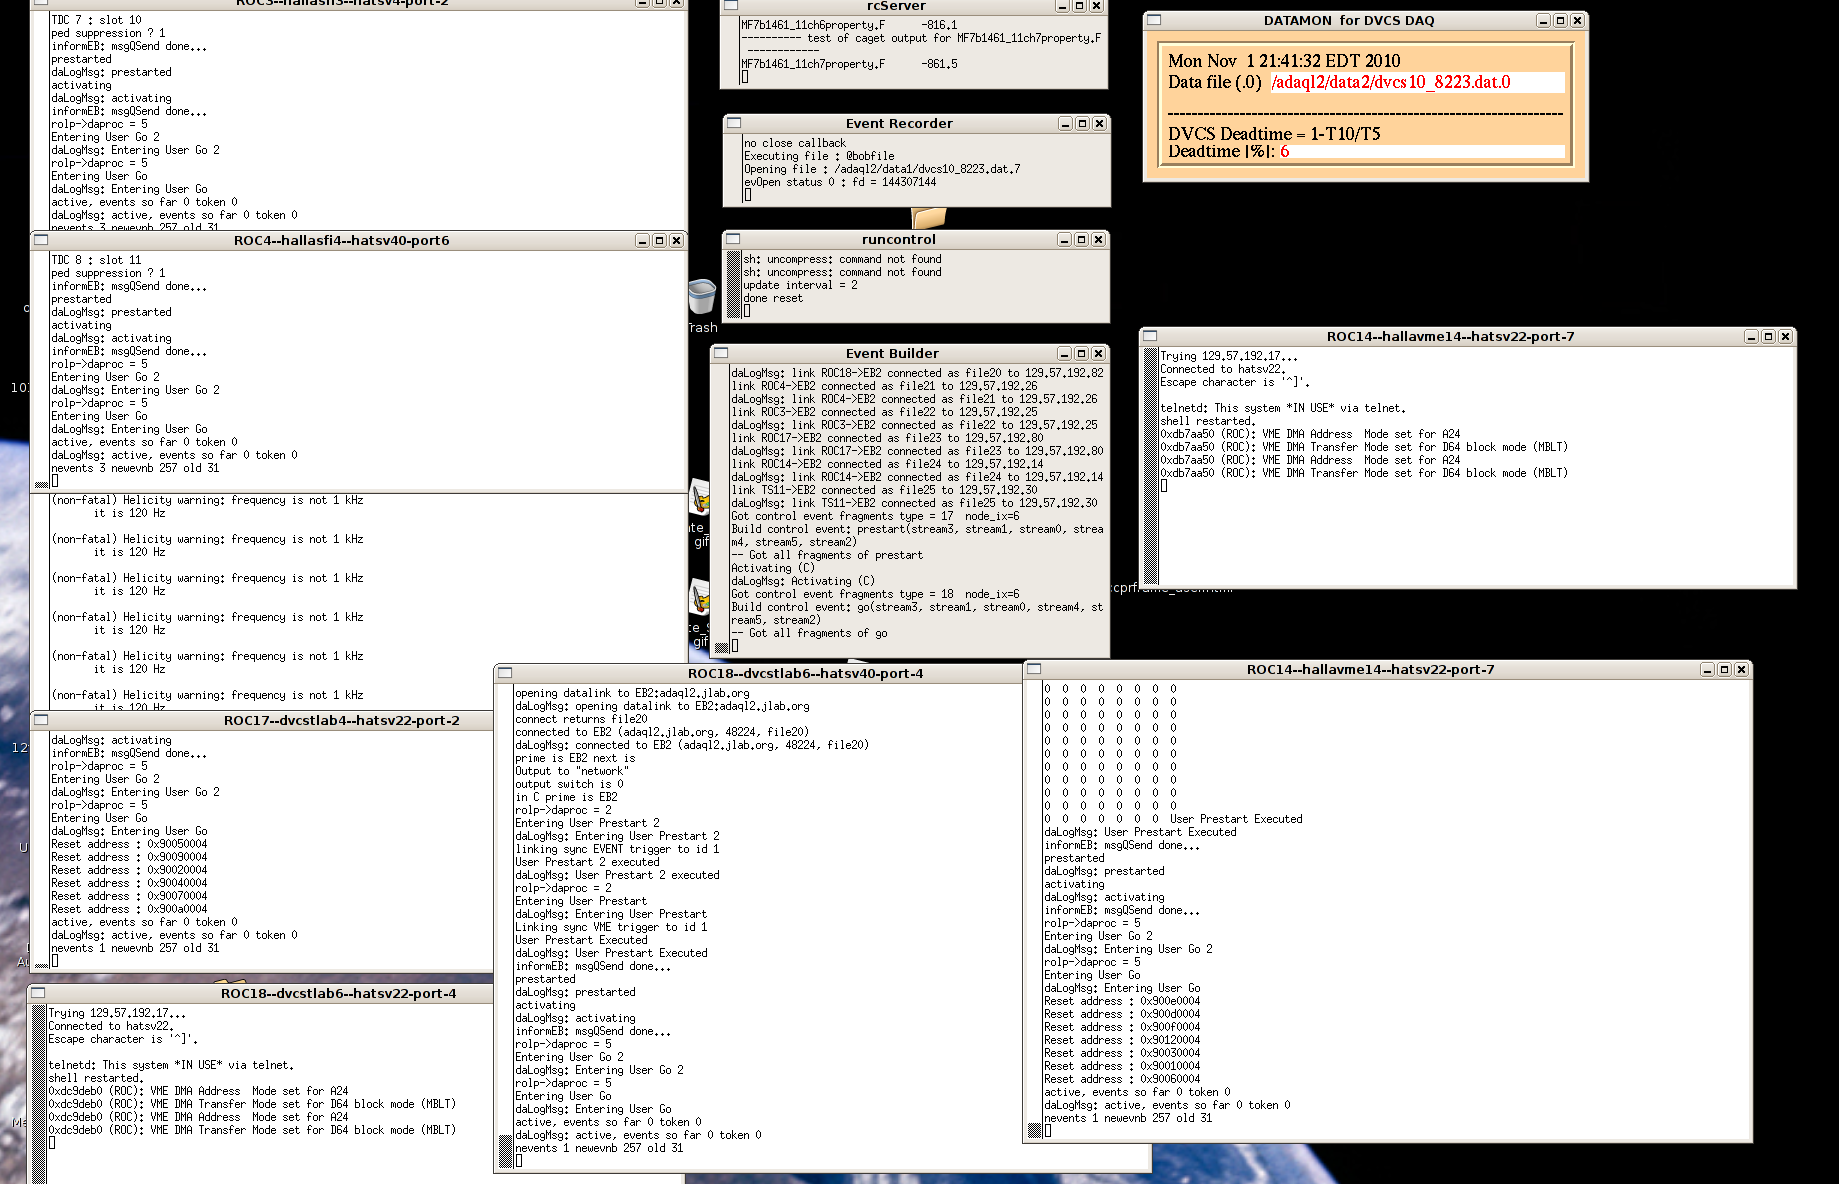The width and height of the screenshot is (1839, 1184).
Task: Click the scrollbar of ROC14 telnetd window
Action: point(1150,466)
